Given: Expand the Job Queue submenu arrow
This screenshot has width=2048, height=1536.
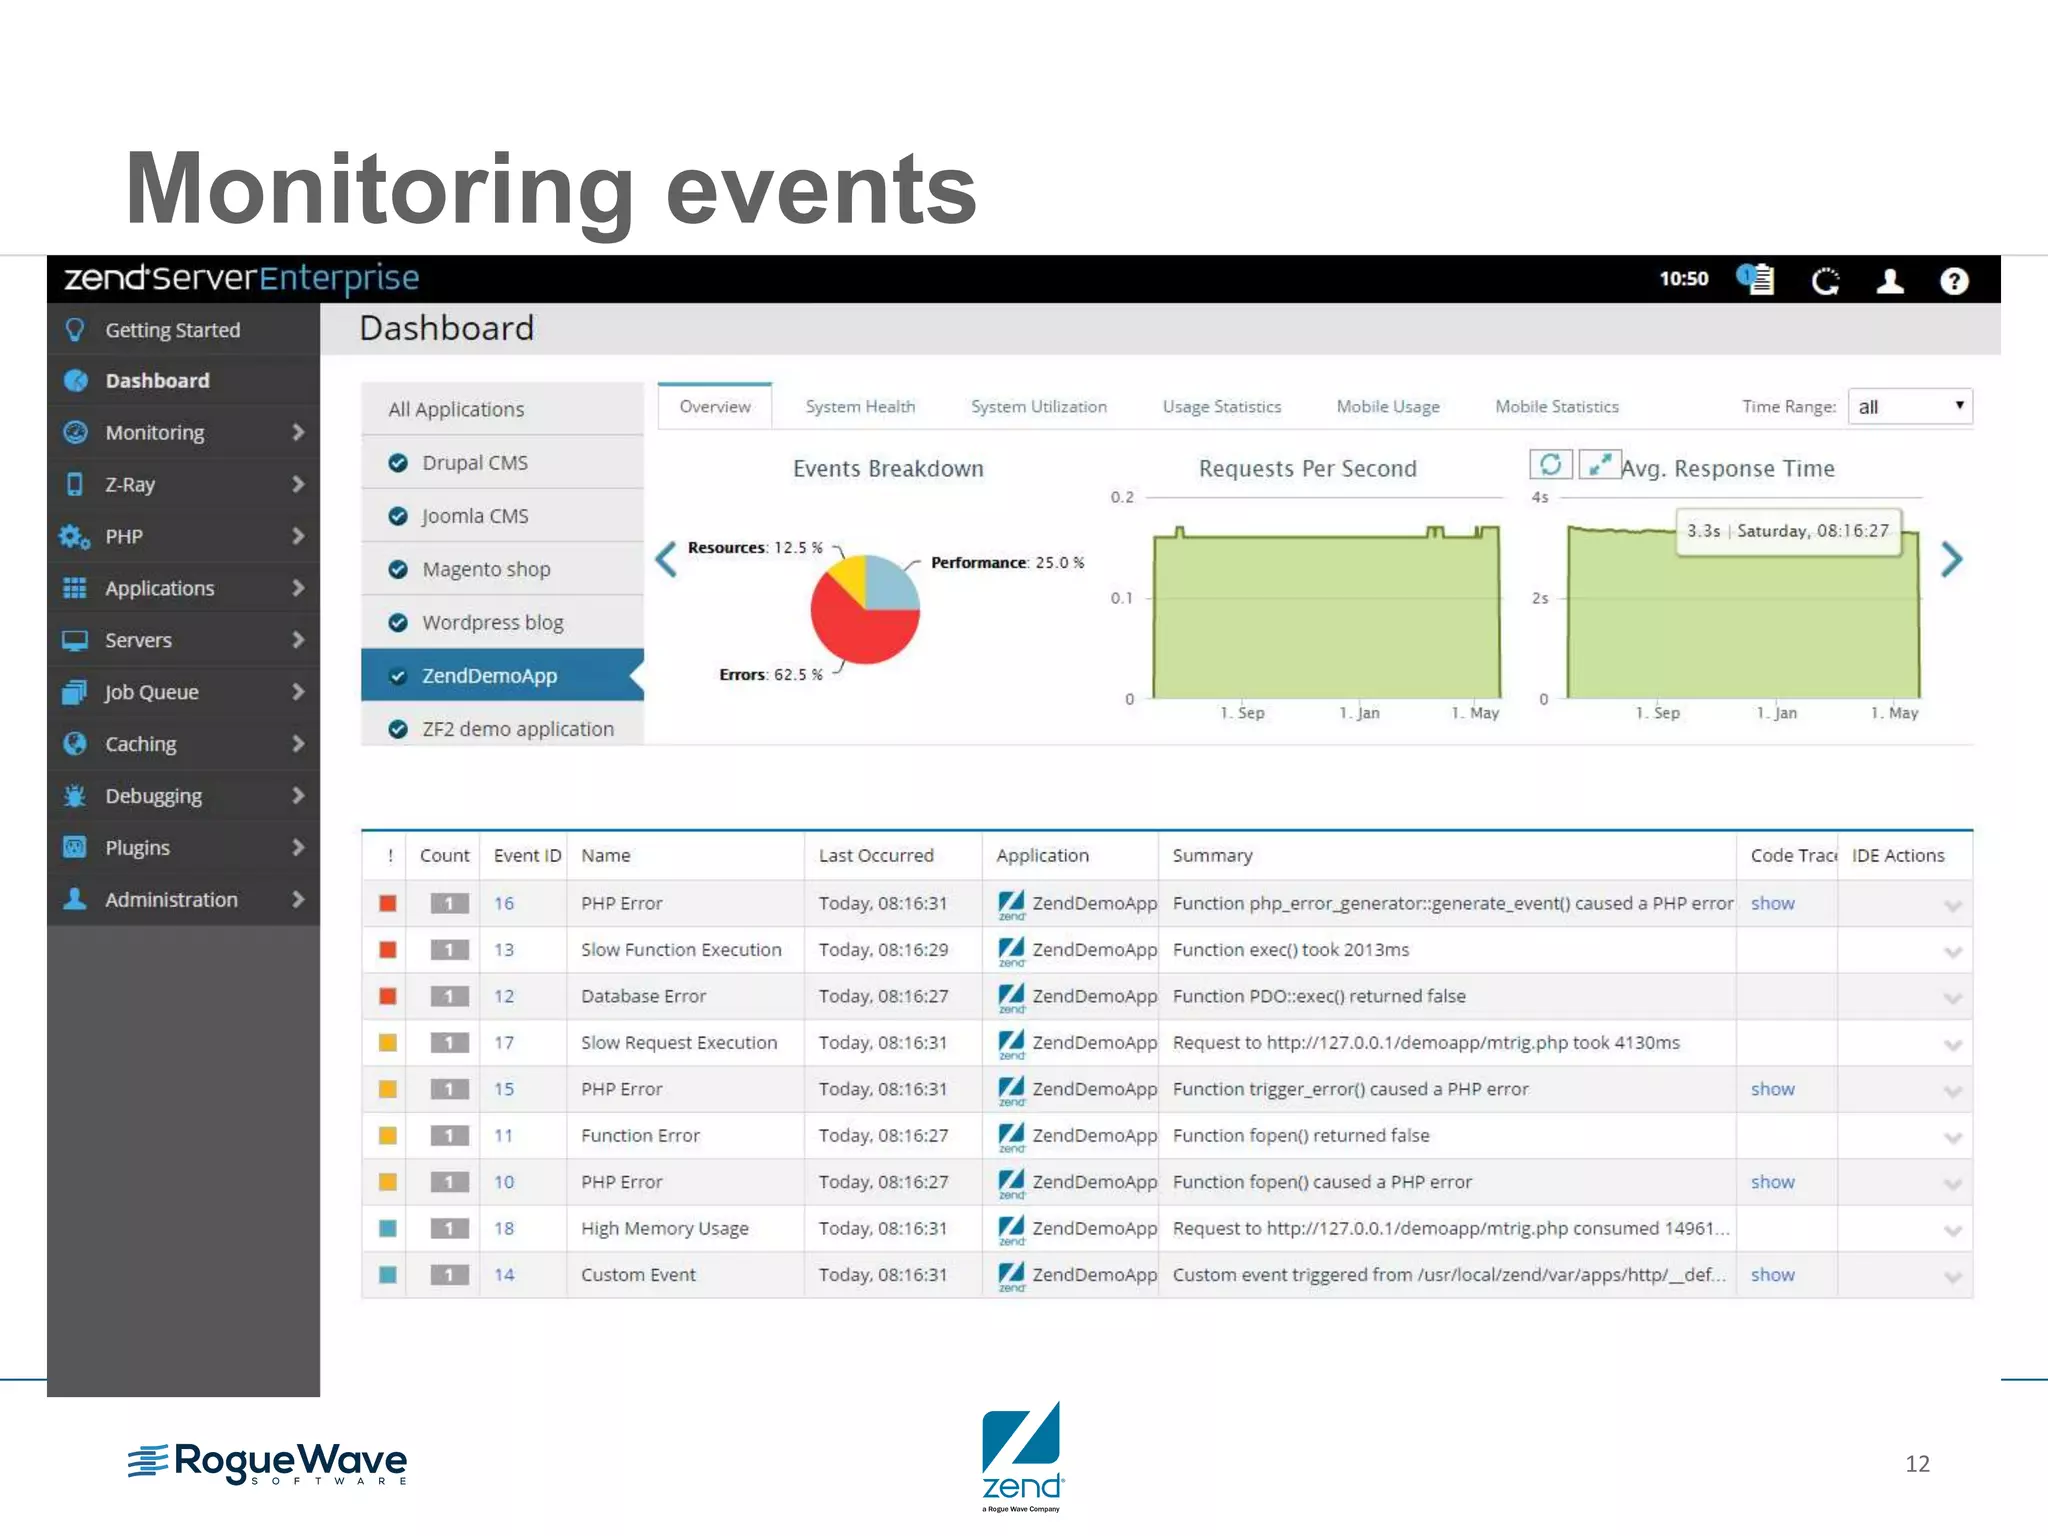Looking at the screenshot, I should pos(298,692).
